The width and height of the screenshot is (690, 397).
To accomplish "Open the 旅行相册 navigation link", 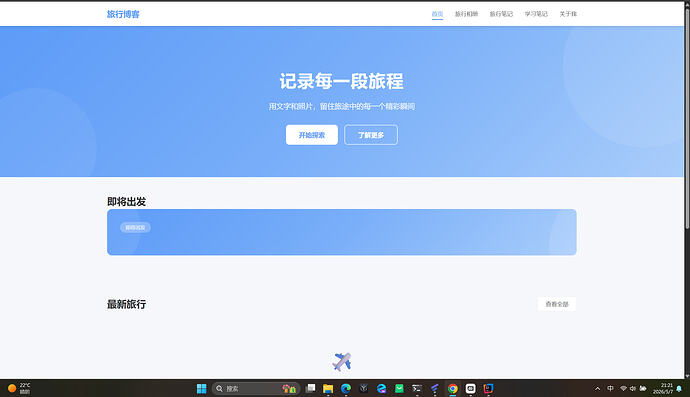I will 466,14.
